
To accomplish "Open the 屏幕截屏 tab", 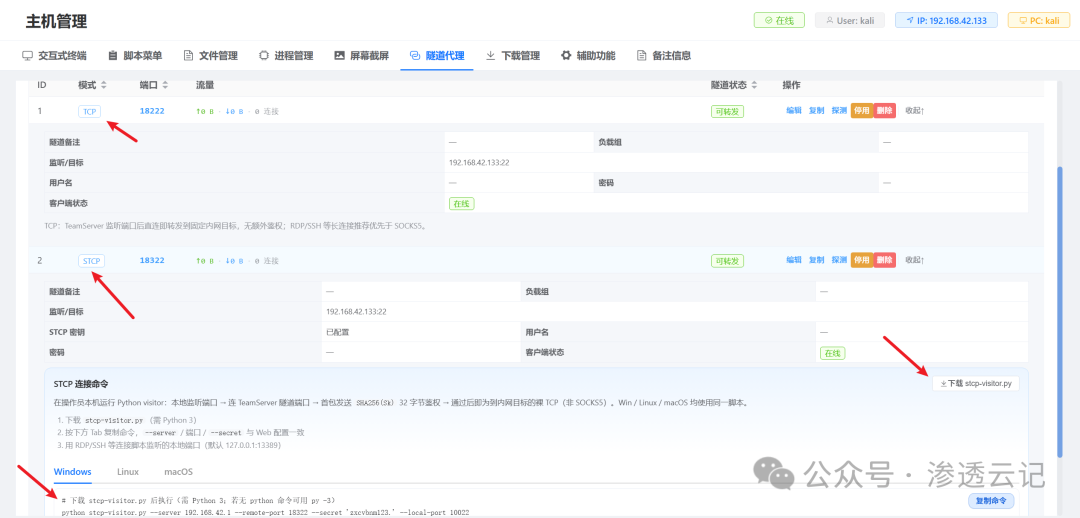I will click(362, 56).
